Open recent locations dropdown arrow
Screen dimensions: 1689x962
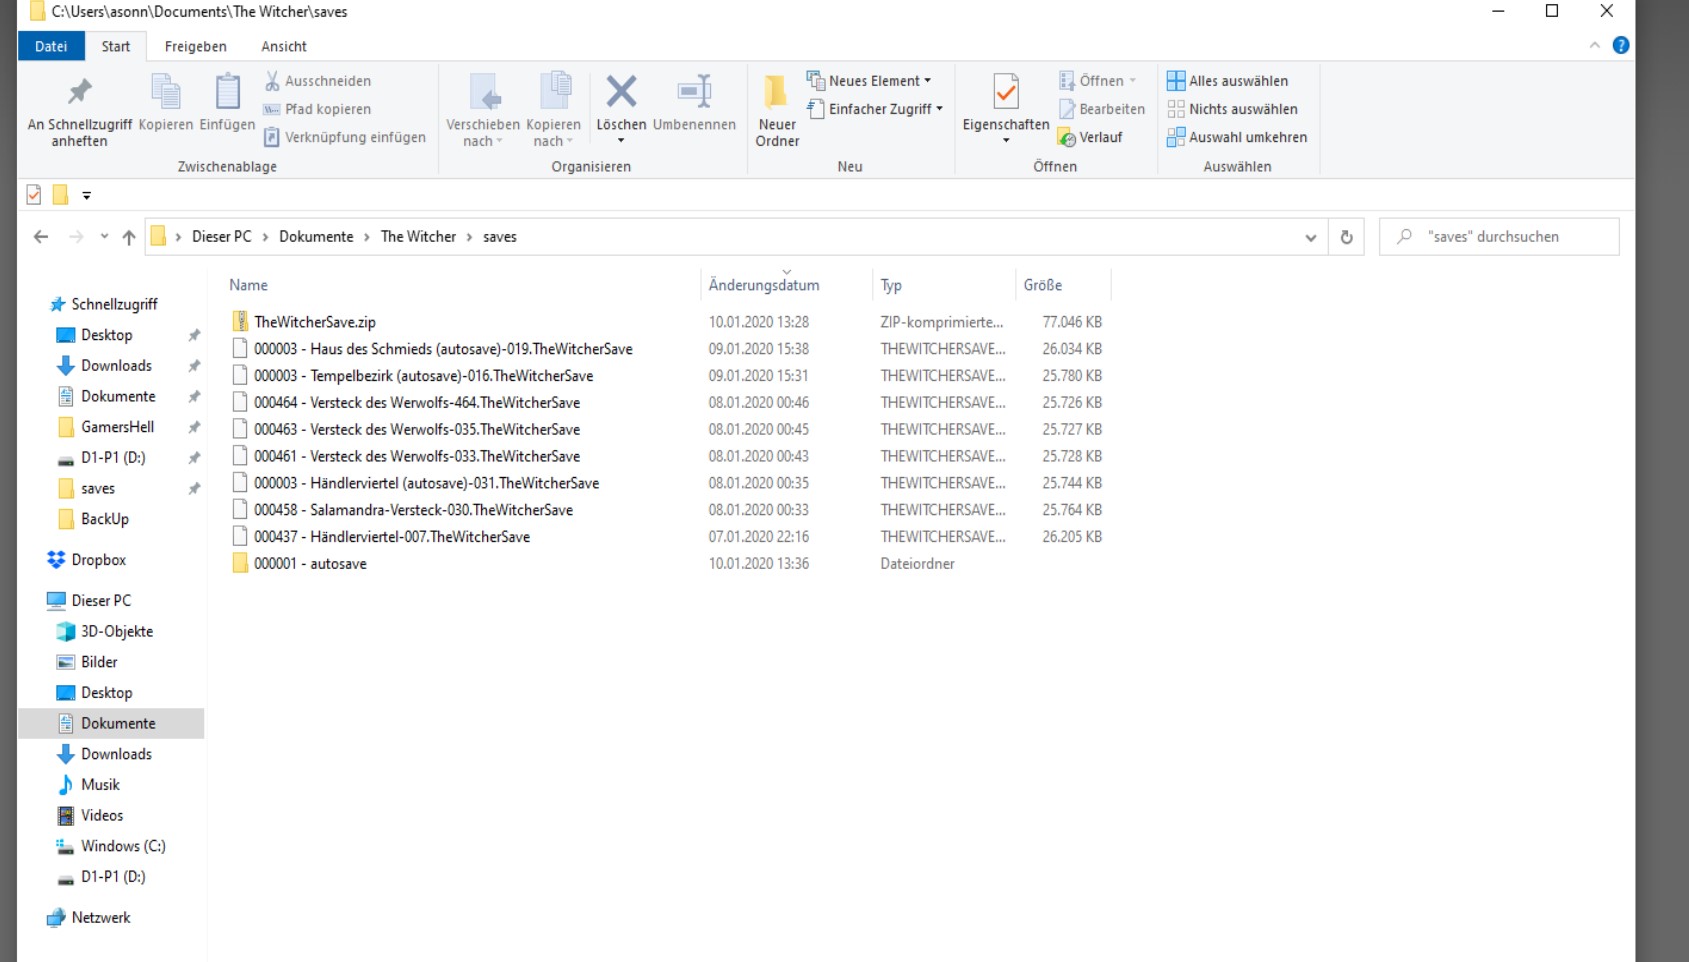pyautogui.click(x=104, y=237)
